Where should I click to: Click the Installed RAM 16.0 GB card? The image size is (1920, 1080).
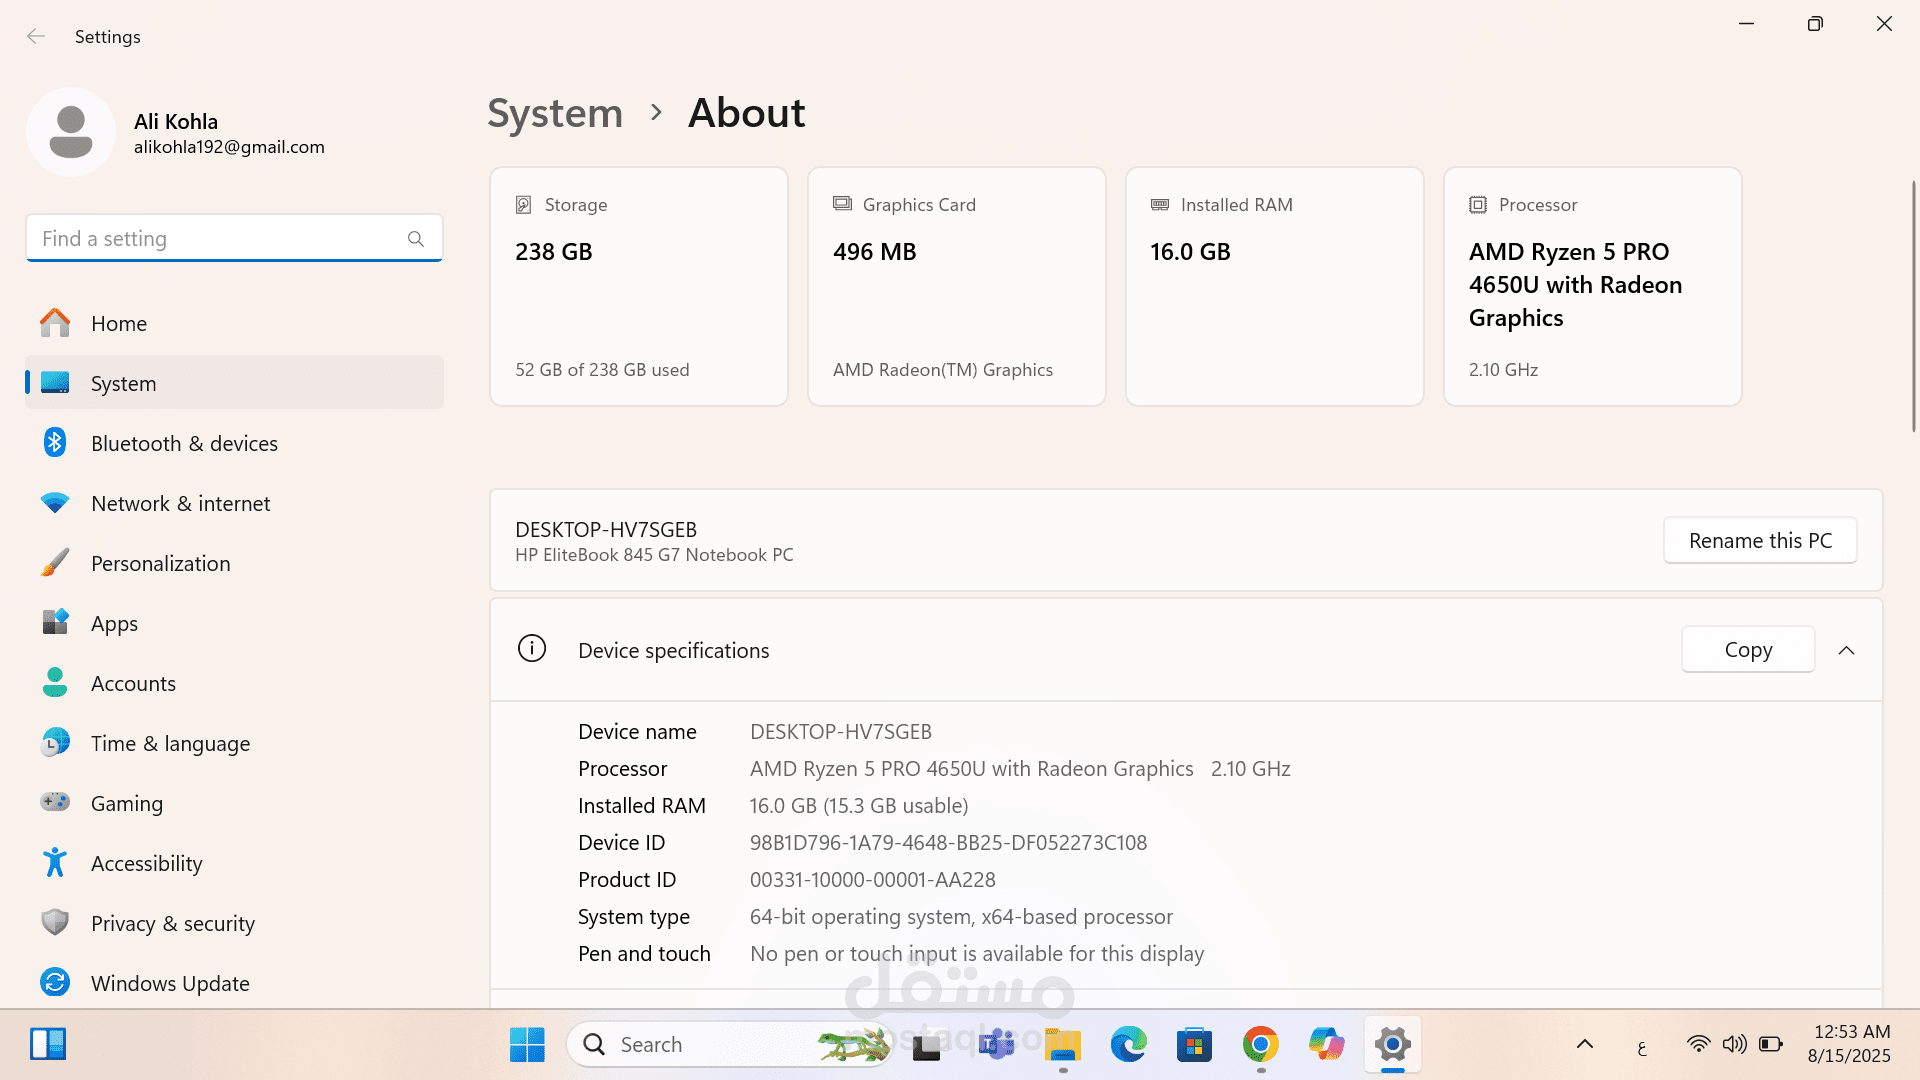click(1275, 286)
